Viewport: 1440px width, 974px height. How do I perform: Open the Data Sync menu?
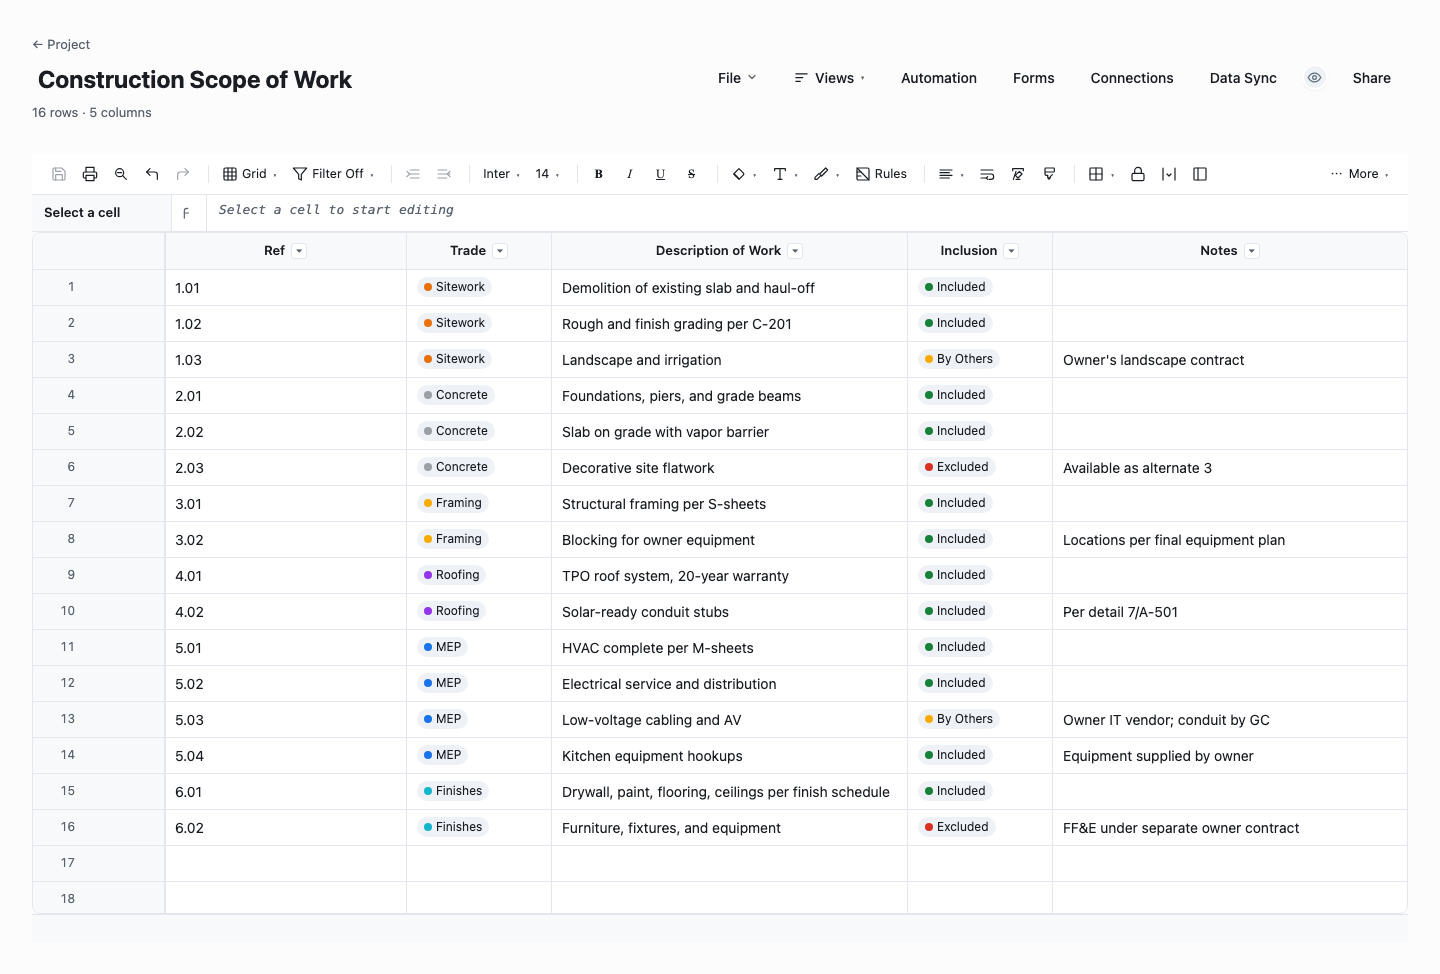point(1243,78)
